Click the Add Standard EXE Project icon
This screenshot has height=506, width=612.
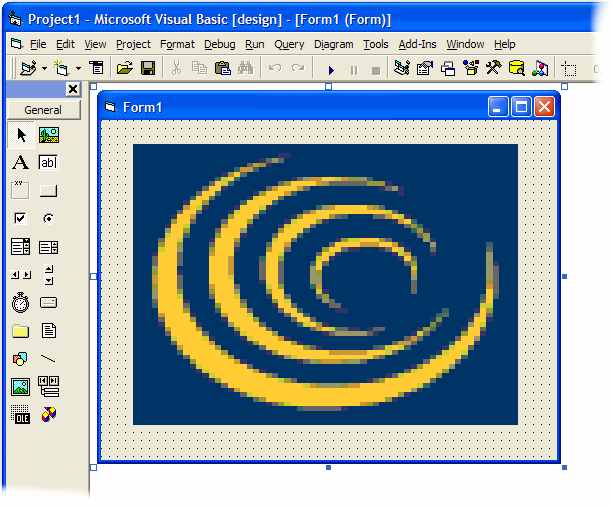[28, 68]
